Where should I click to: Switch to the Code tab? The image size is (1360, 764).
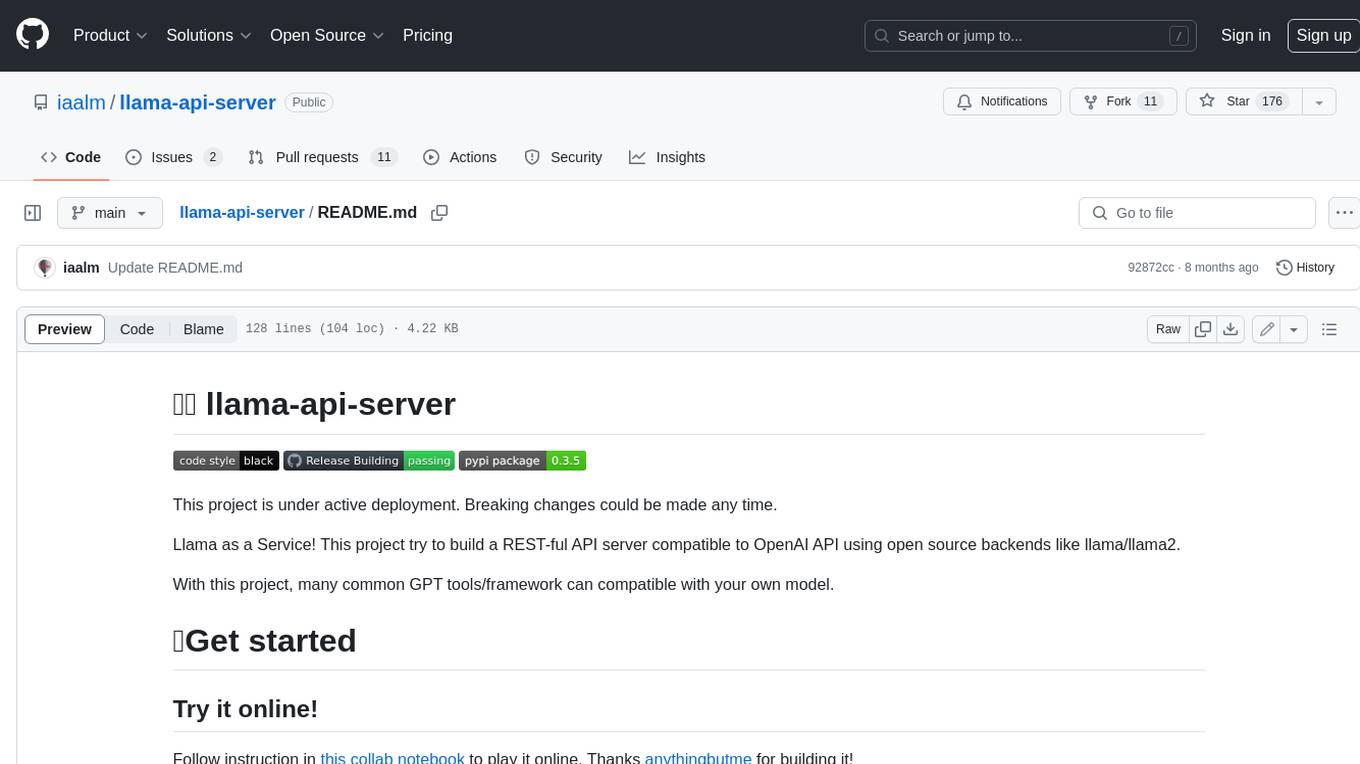tap(70, 157)
